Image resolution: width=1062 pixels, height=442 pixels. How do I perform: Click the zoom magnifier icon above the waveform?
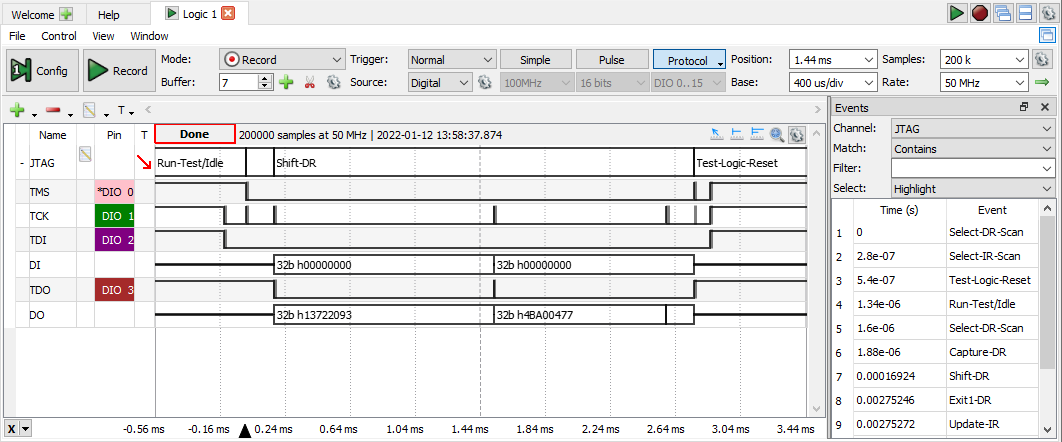(x=776, y=134)
